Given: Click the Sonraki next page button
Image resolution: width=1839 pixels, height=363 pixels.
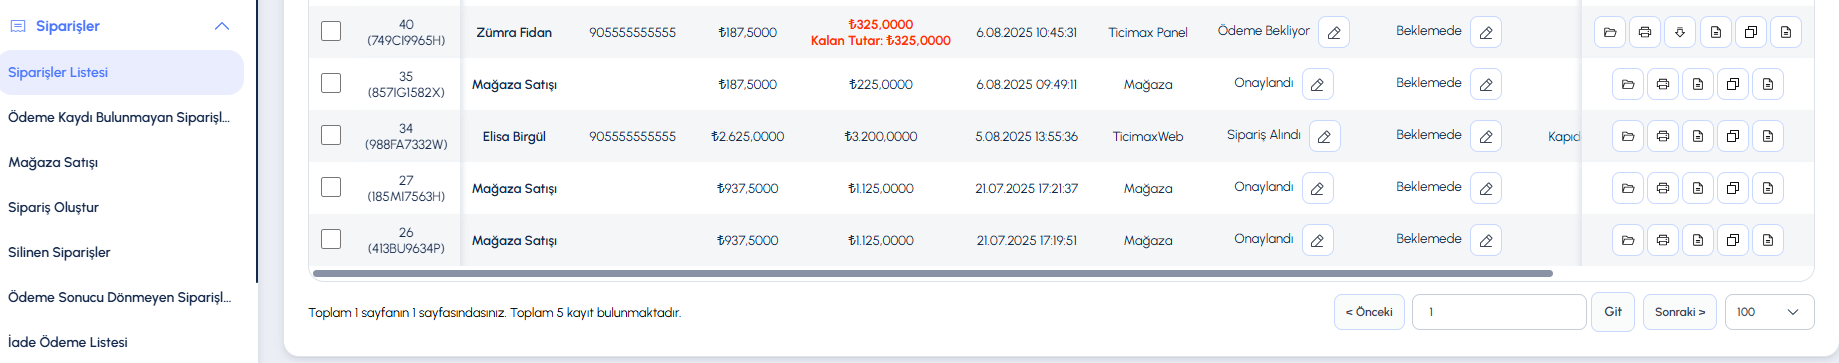Looking at the screenshot, I should (1680, 312).
